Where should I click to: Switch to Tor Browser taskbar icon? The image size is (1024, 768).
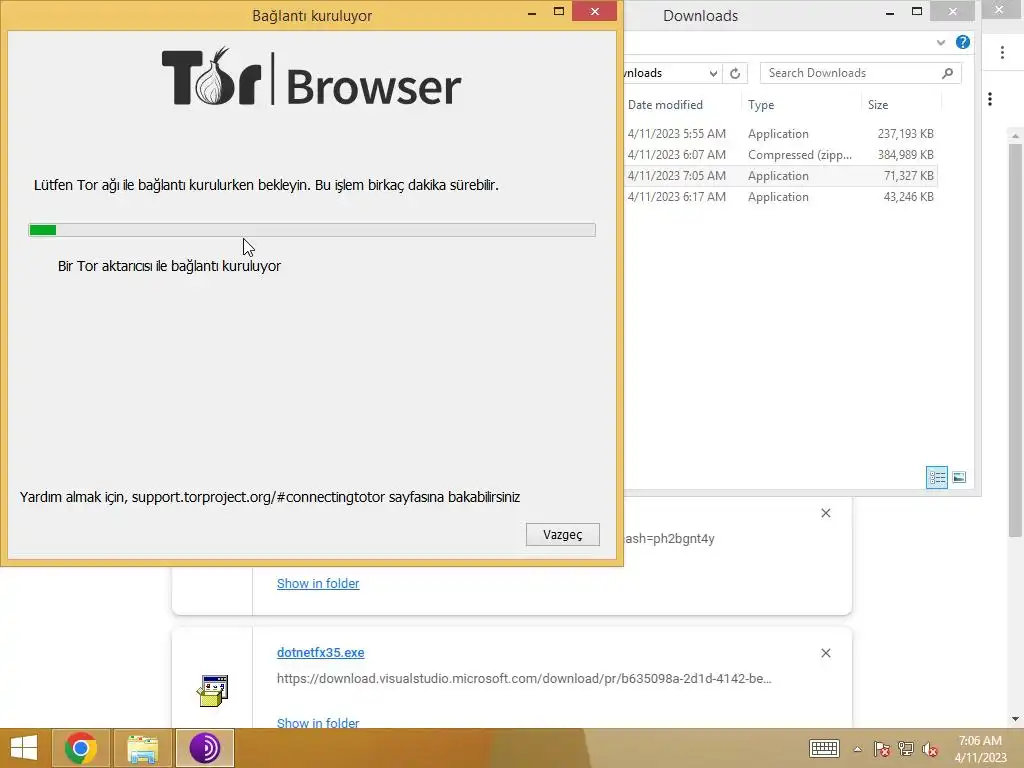(x=204, y=748)
